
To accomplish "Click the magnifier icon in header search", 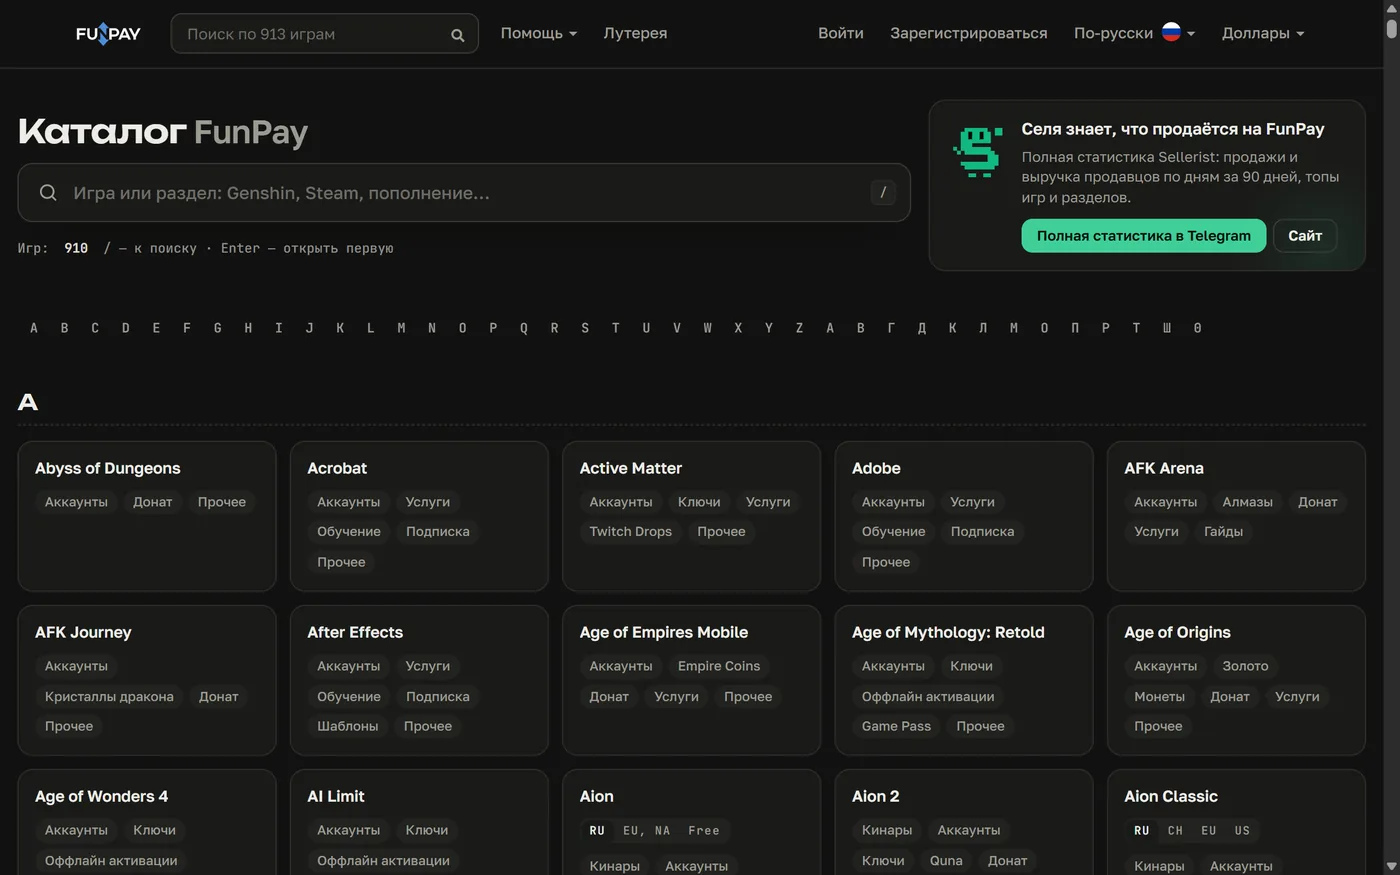I will [457, 35].
